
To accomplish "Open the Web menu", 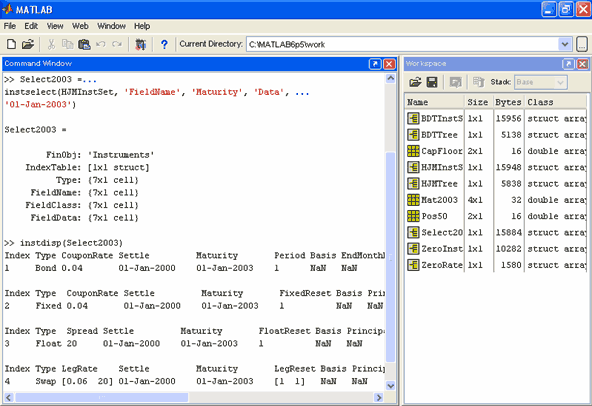I will [x=80, y=26].
